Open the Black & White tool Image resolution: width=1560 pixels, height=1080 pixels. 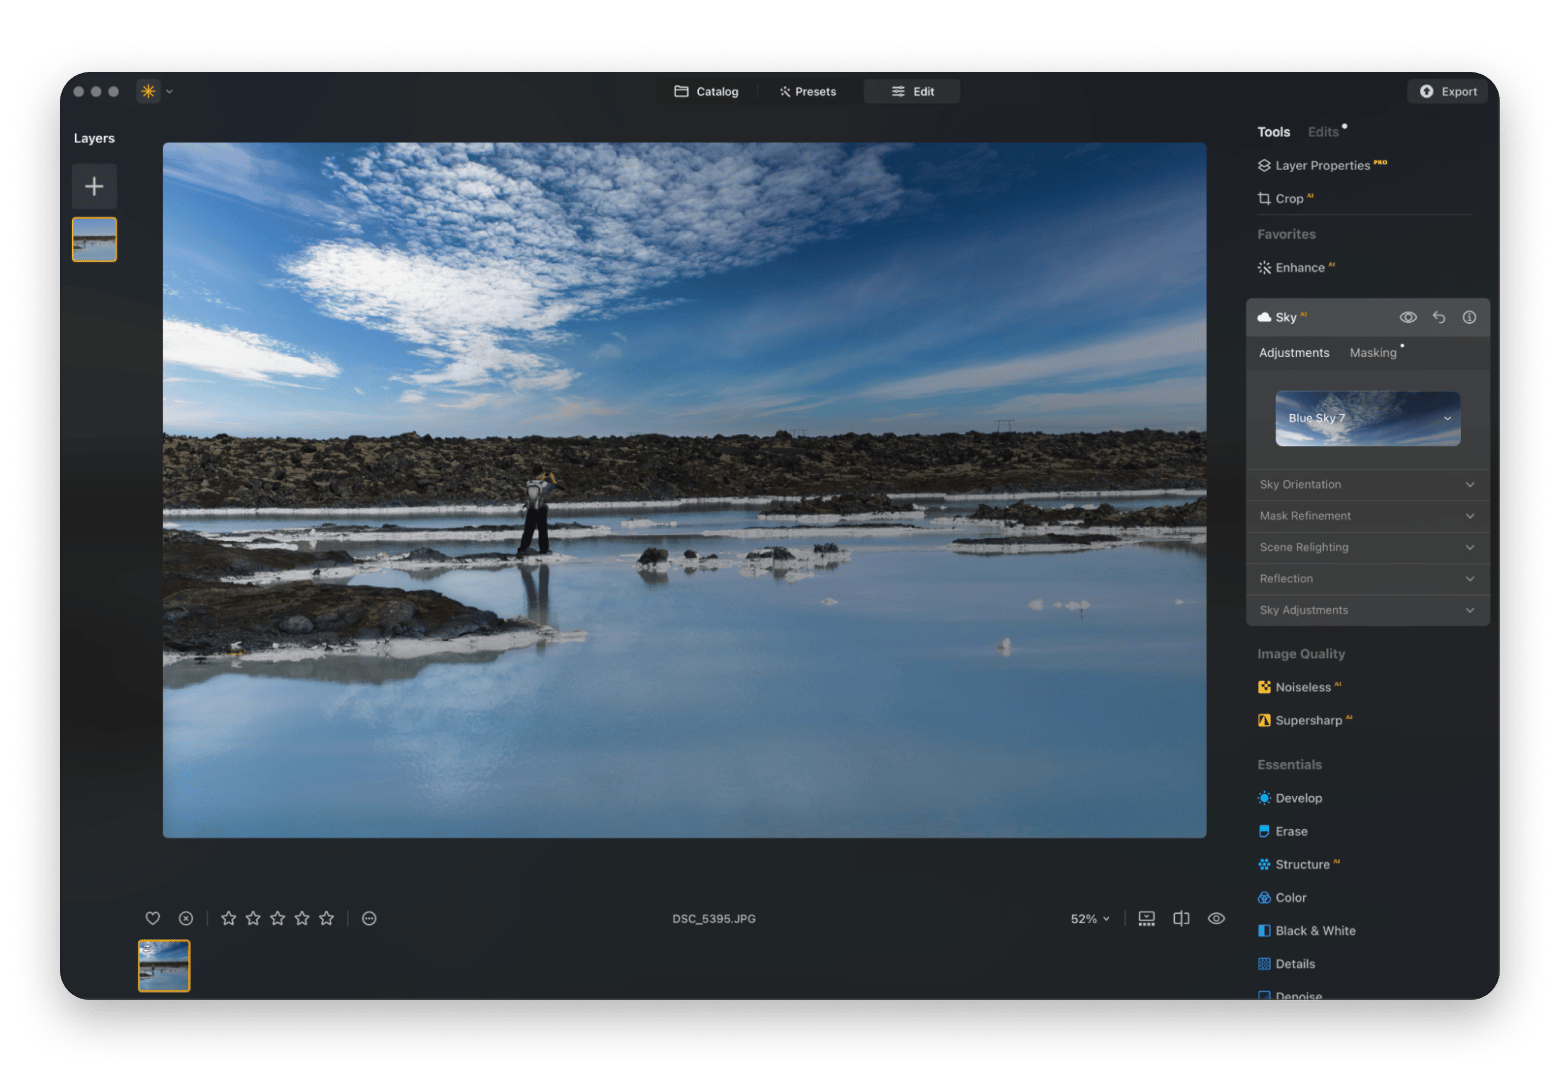tap(1314, 930)
